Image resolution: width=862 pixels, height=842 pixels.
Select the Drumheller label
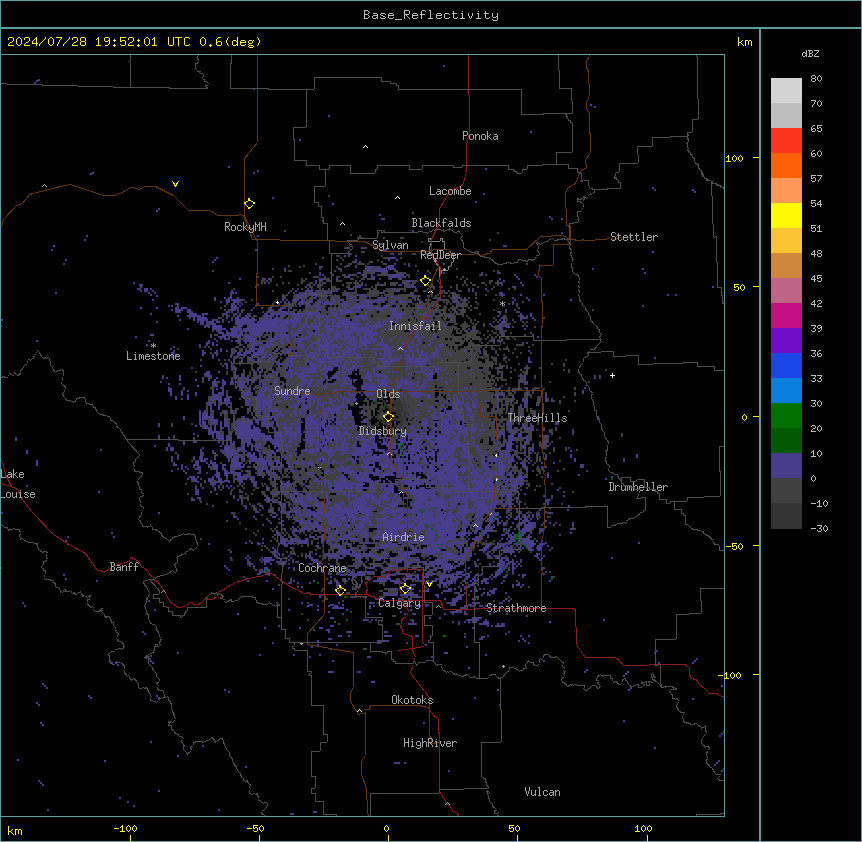tap(638, 487)
